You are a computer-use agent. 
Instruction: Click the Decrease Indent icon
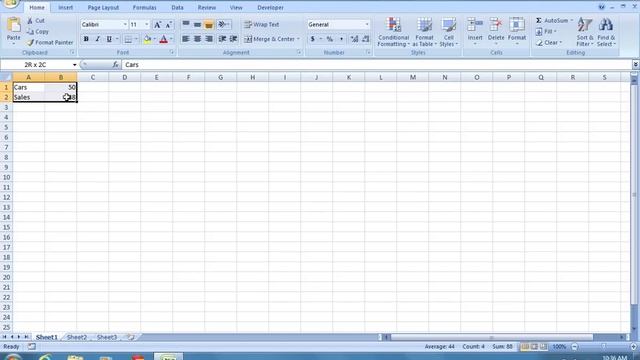pyautogui.click(x=222, y=39)
